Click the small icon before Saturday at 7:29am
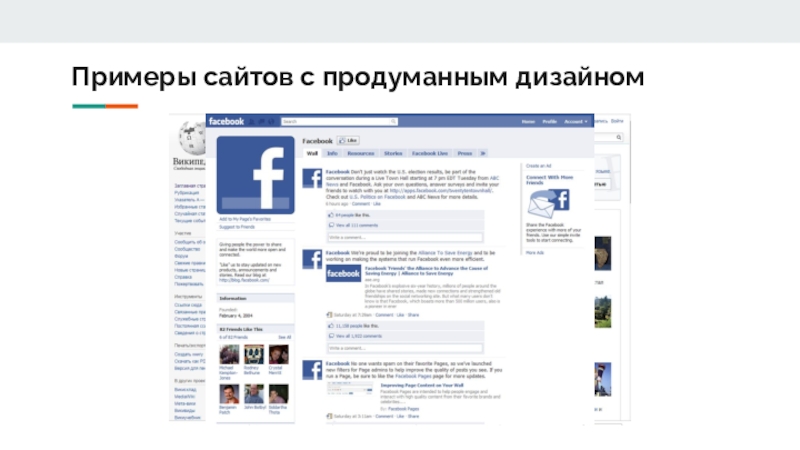The width and height of the screenshot is (800, 450). [x=330, y=315]
